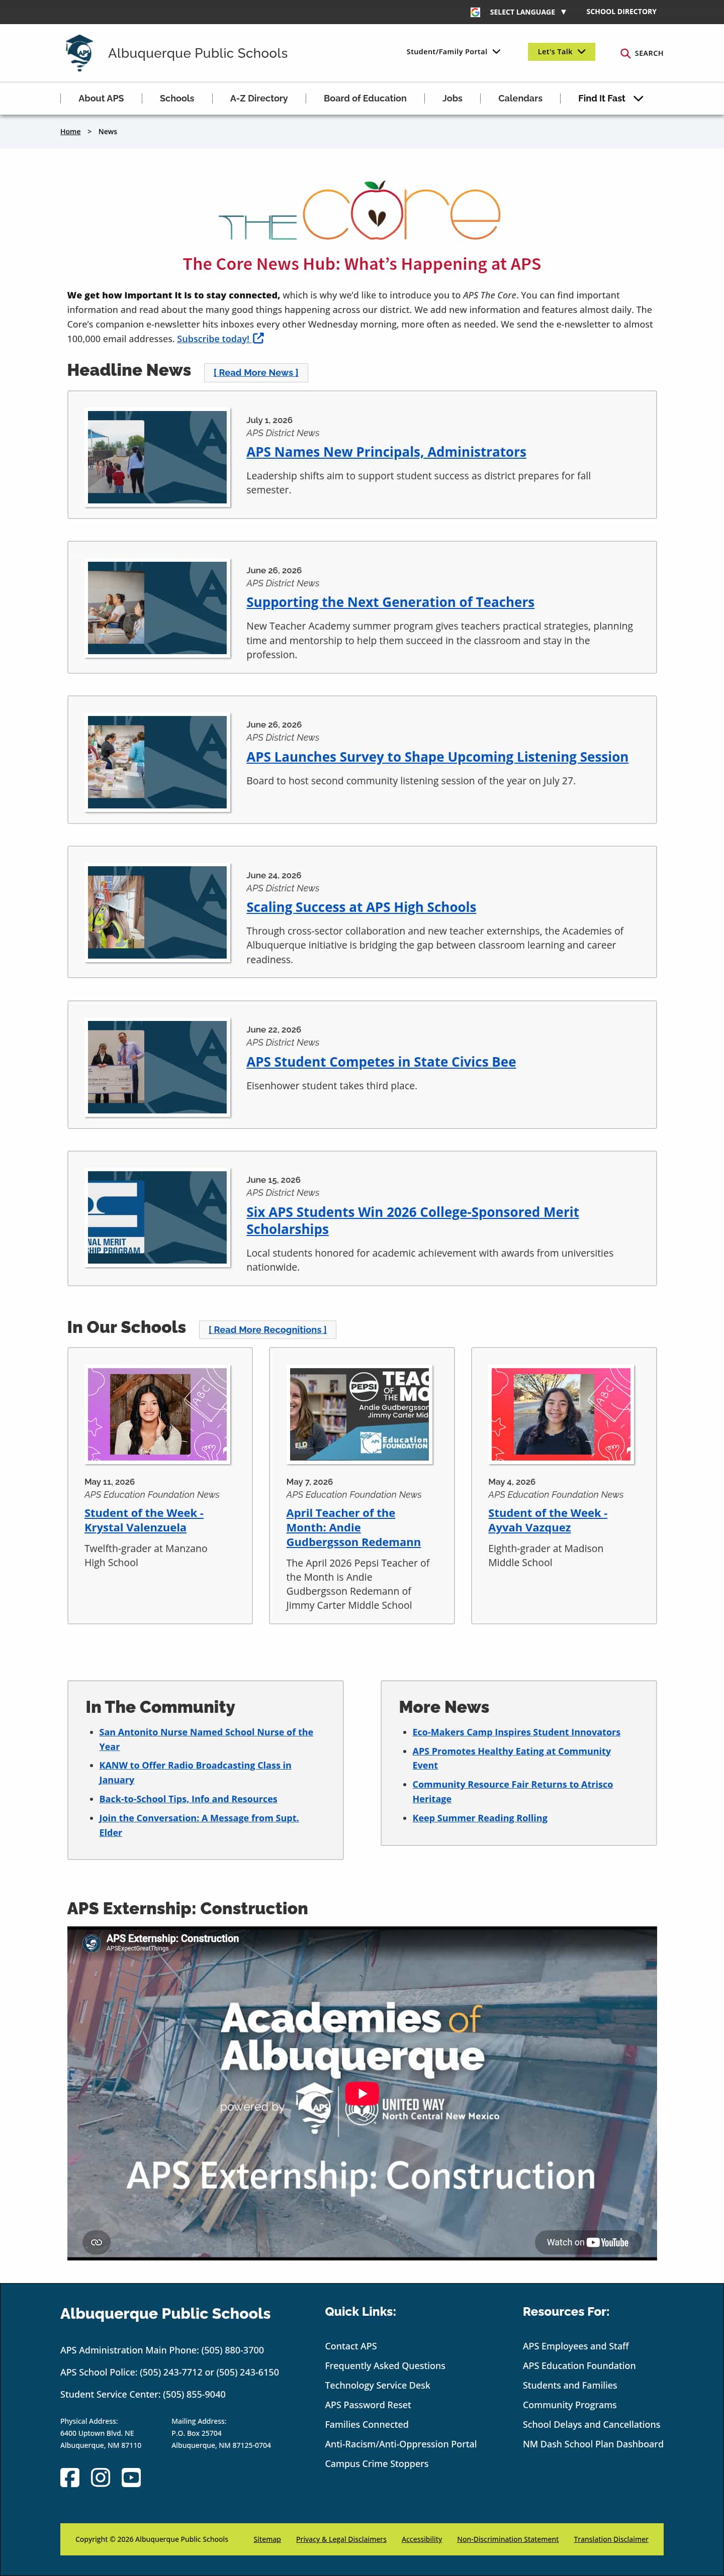The image size is (724, 2576).
Task: Click the external link icon after Subscribe today
Action: (258, 338)
